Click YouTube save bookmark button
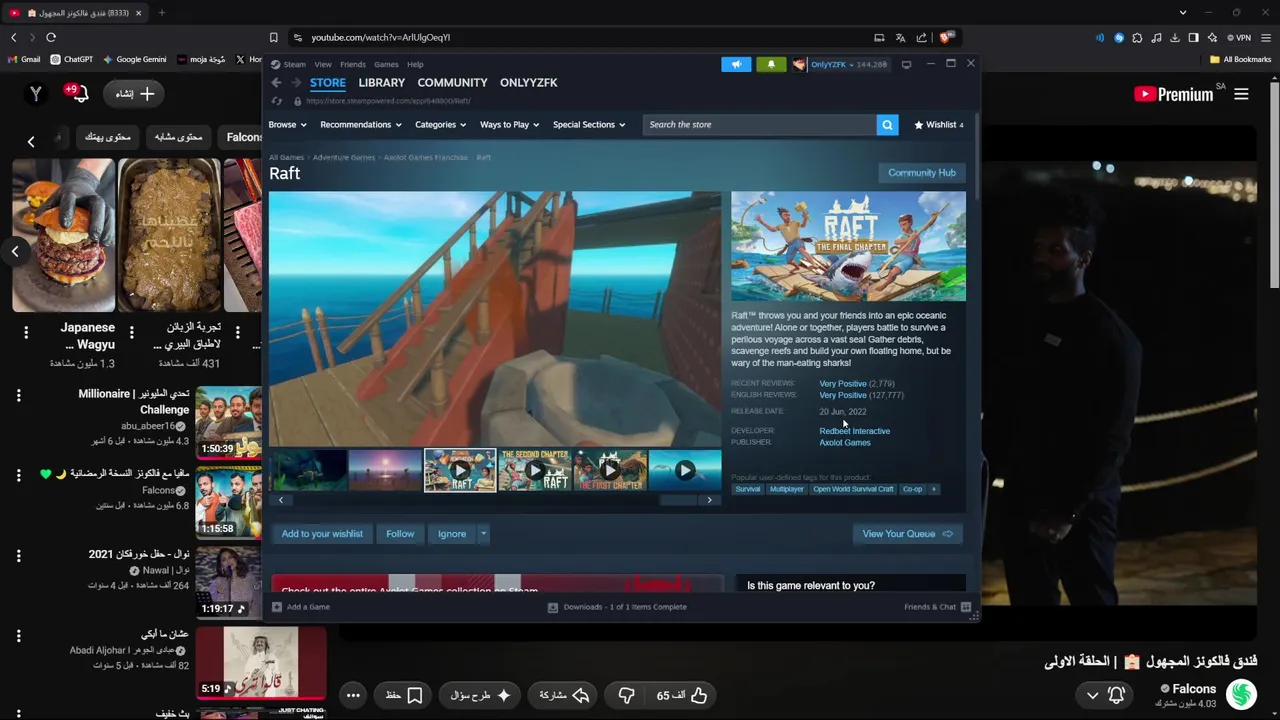 [x=404, y=695]
